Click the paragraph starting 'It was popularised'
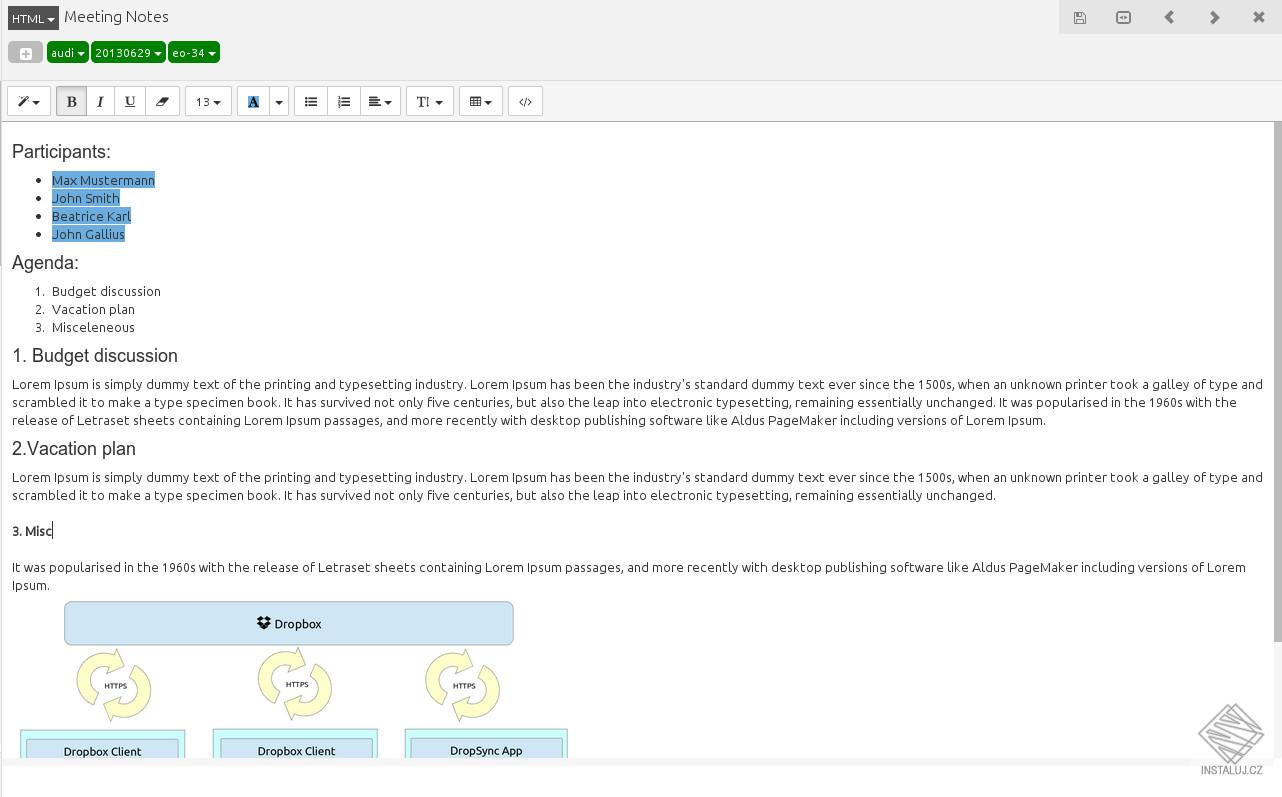This screenshot has width=1282, height=797. 629,576
